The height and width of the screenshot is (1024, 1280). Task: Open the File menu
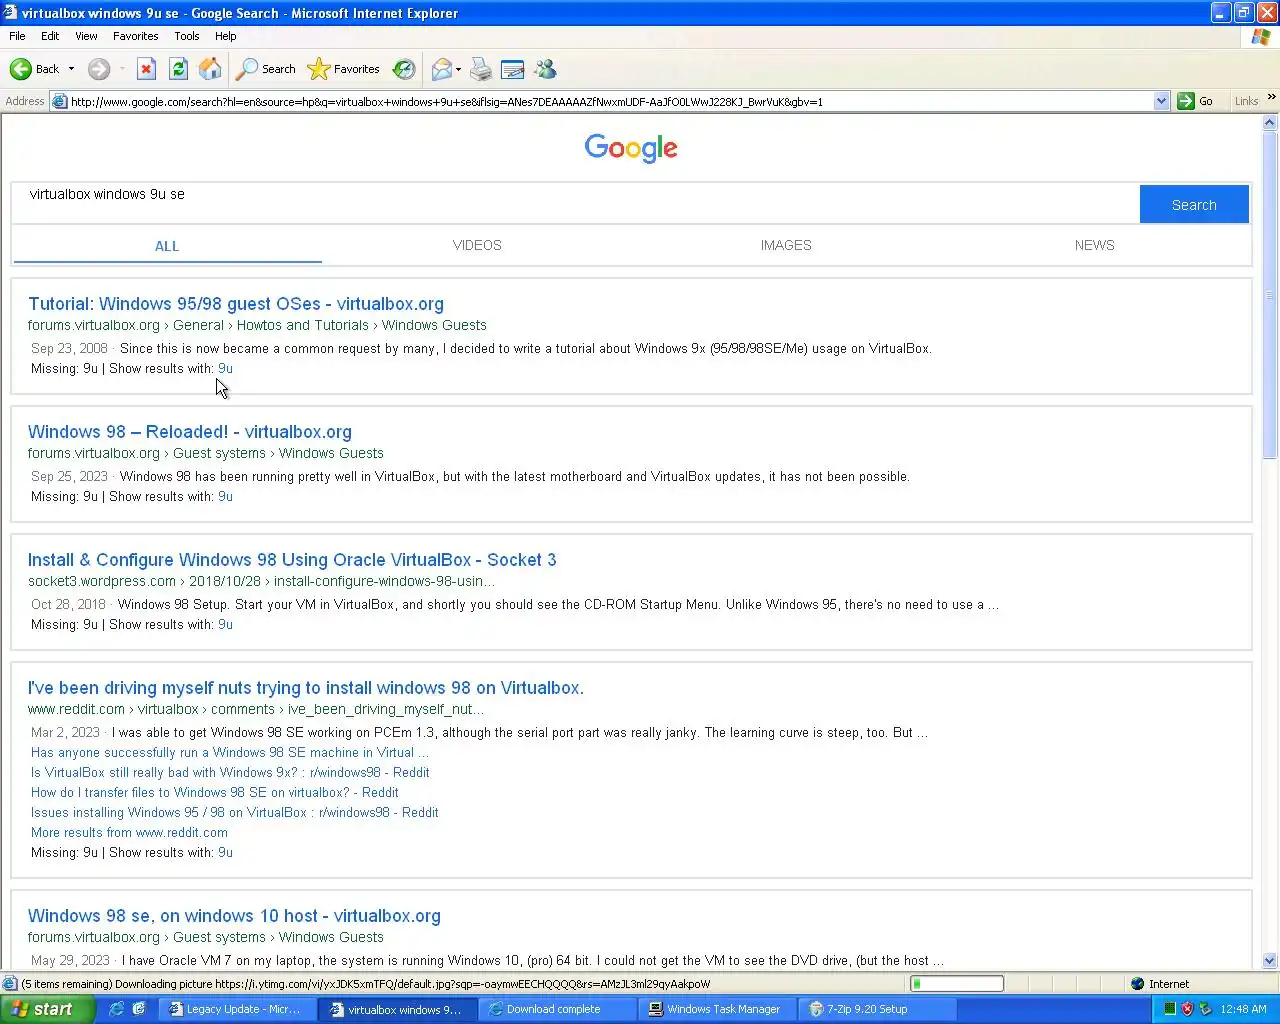point(17,36)
